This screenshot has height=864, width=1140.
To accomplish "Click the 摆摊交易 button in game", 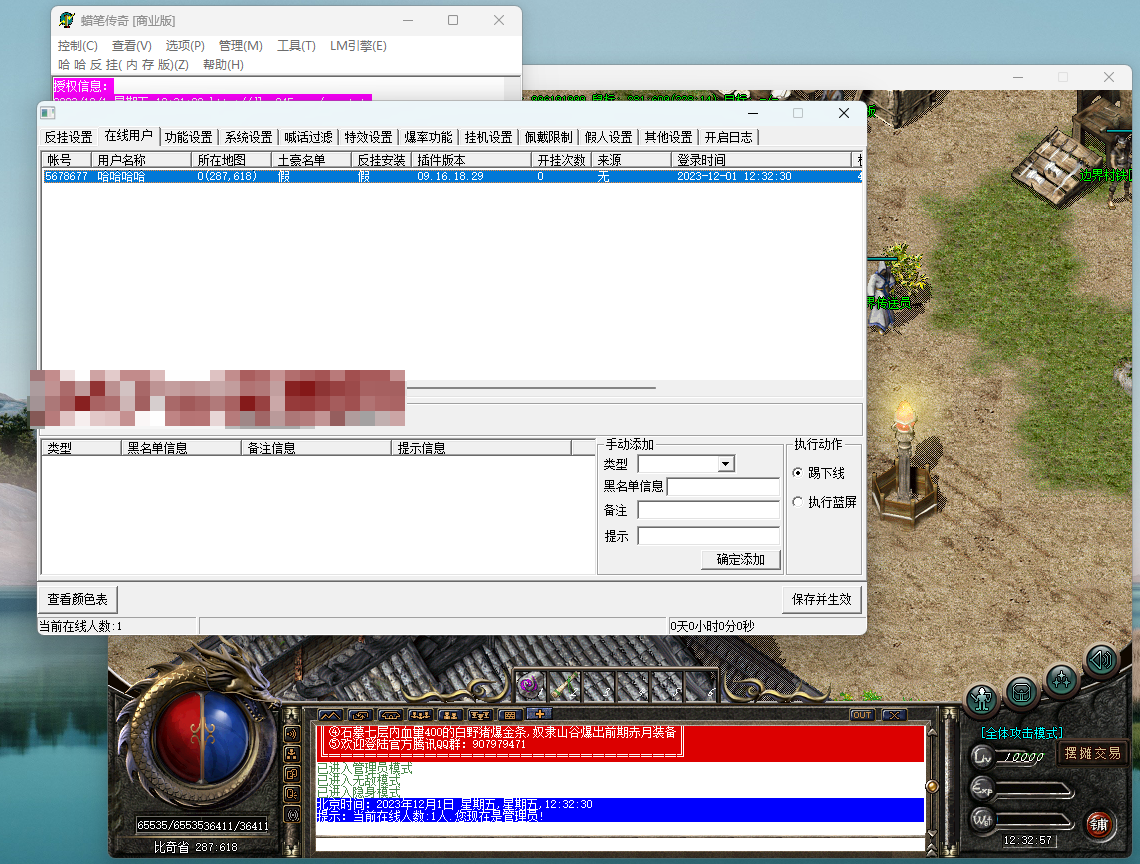I will click(x=1093, y=753).
